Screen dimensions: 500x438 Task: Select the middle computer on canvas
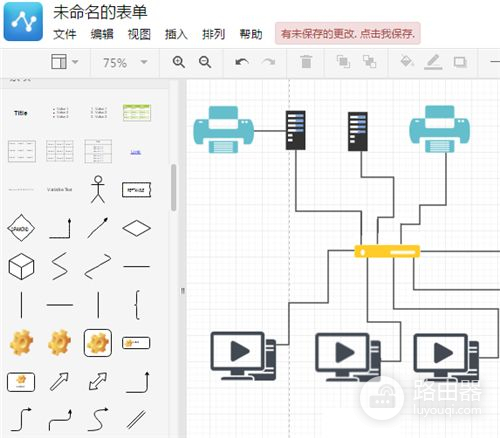(348, 357)
